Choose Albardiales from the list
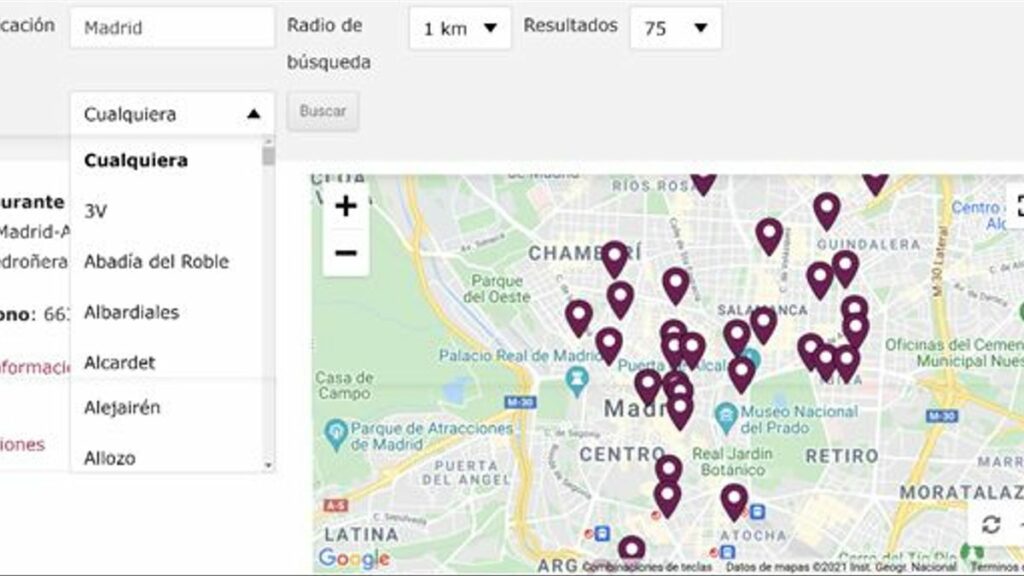This screenshot has width=1024, height=576. [167, 312]
